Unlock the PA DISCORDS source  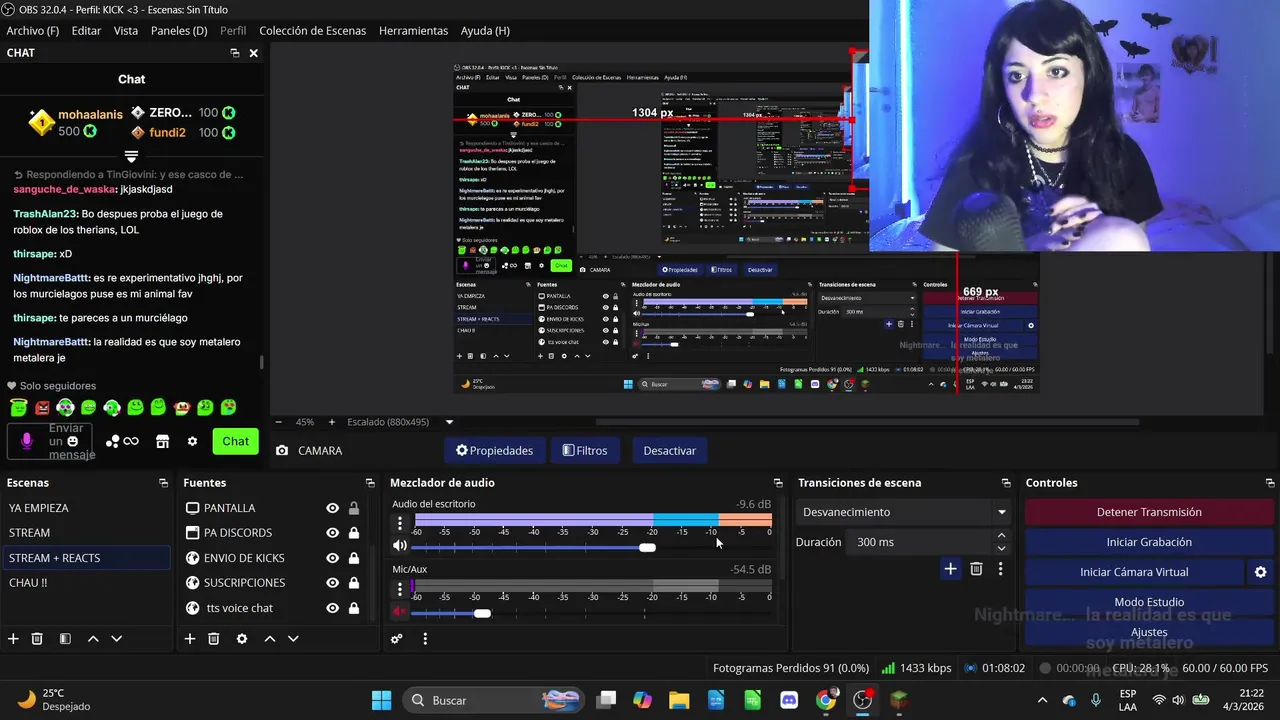click(353, 533)
